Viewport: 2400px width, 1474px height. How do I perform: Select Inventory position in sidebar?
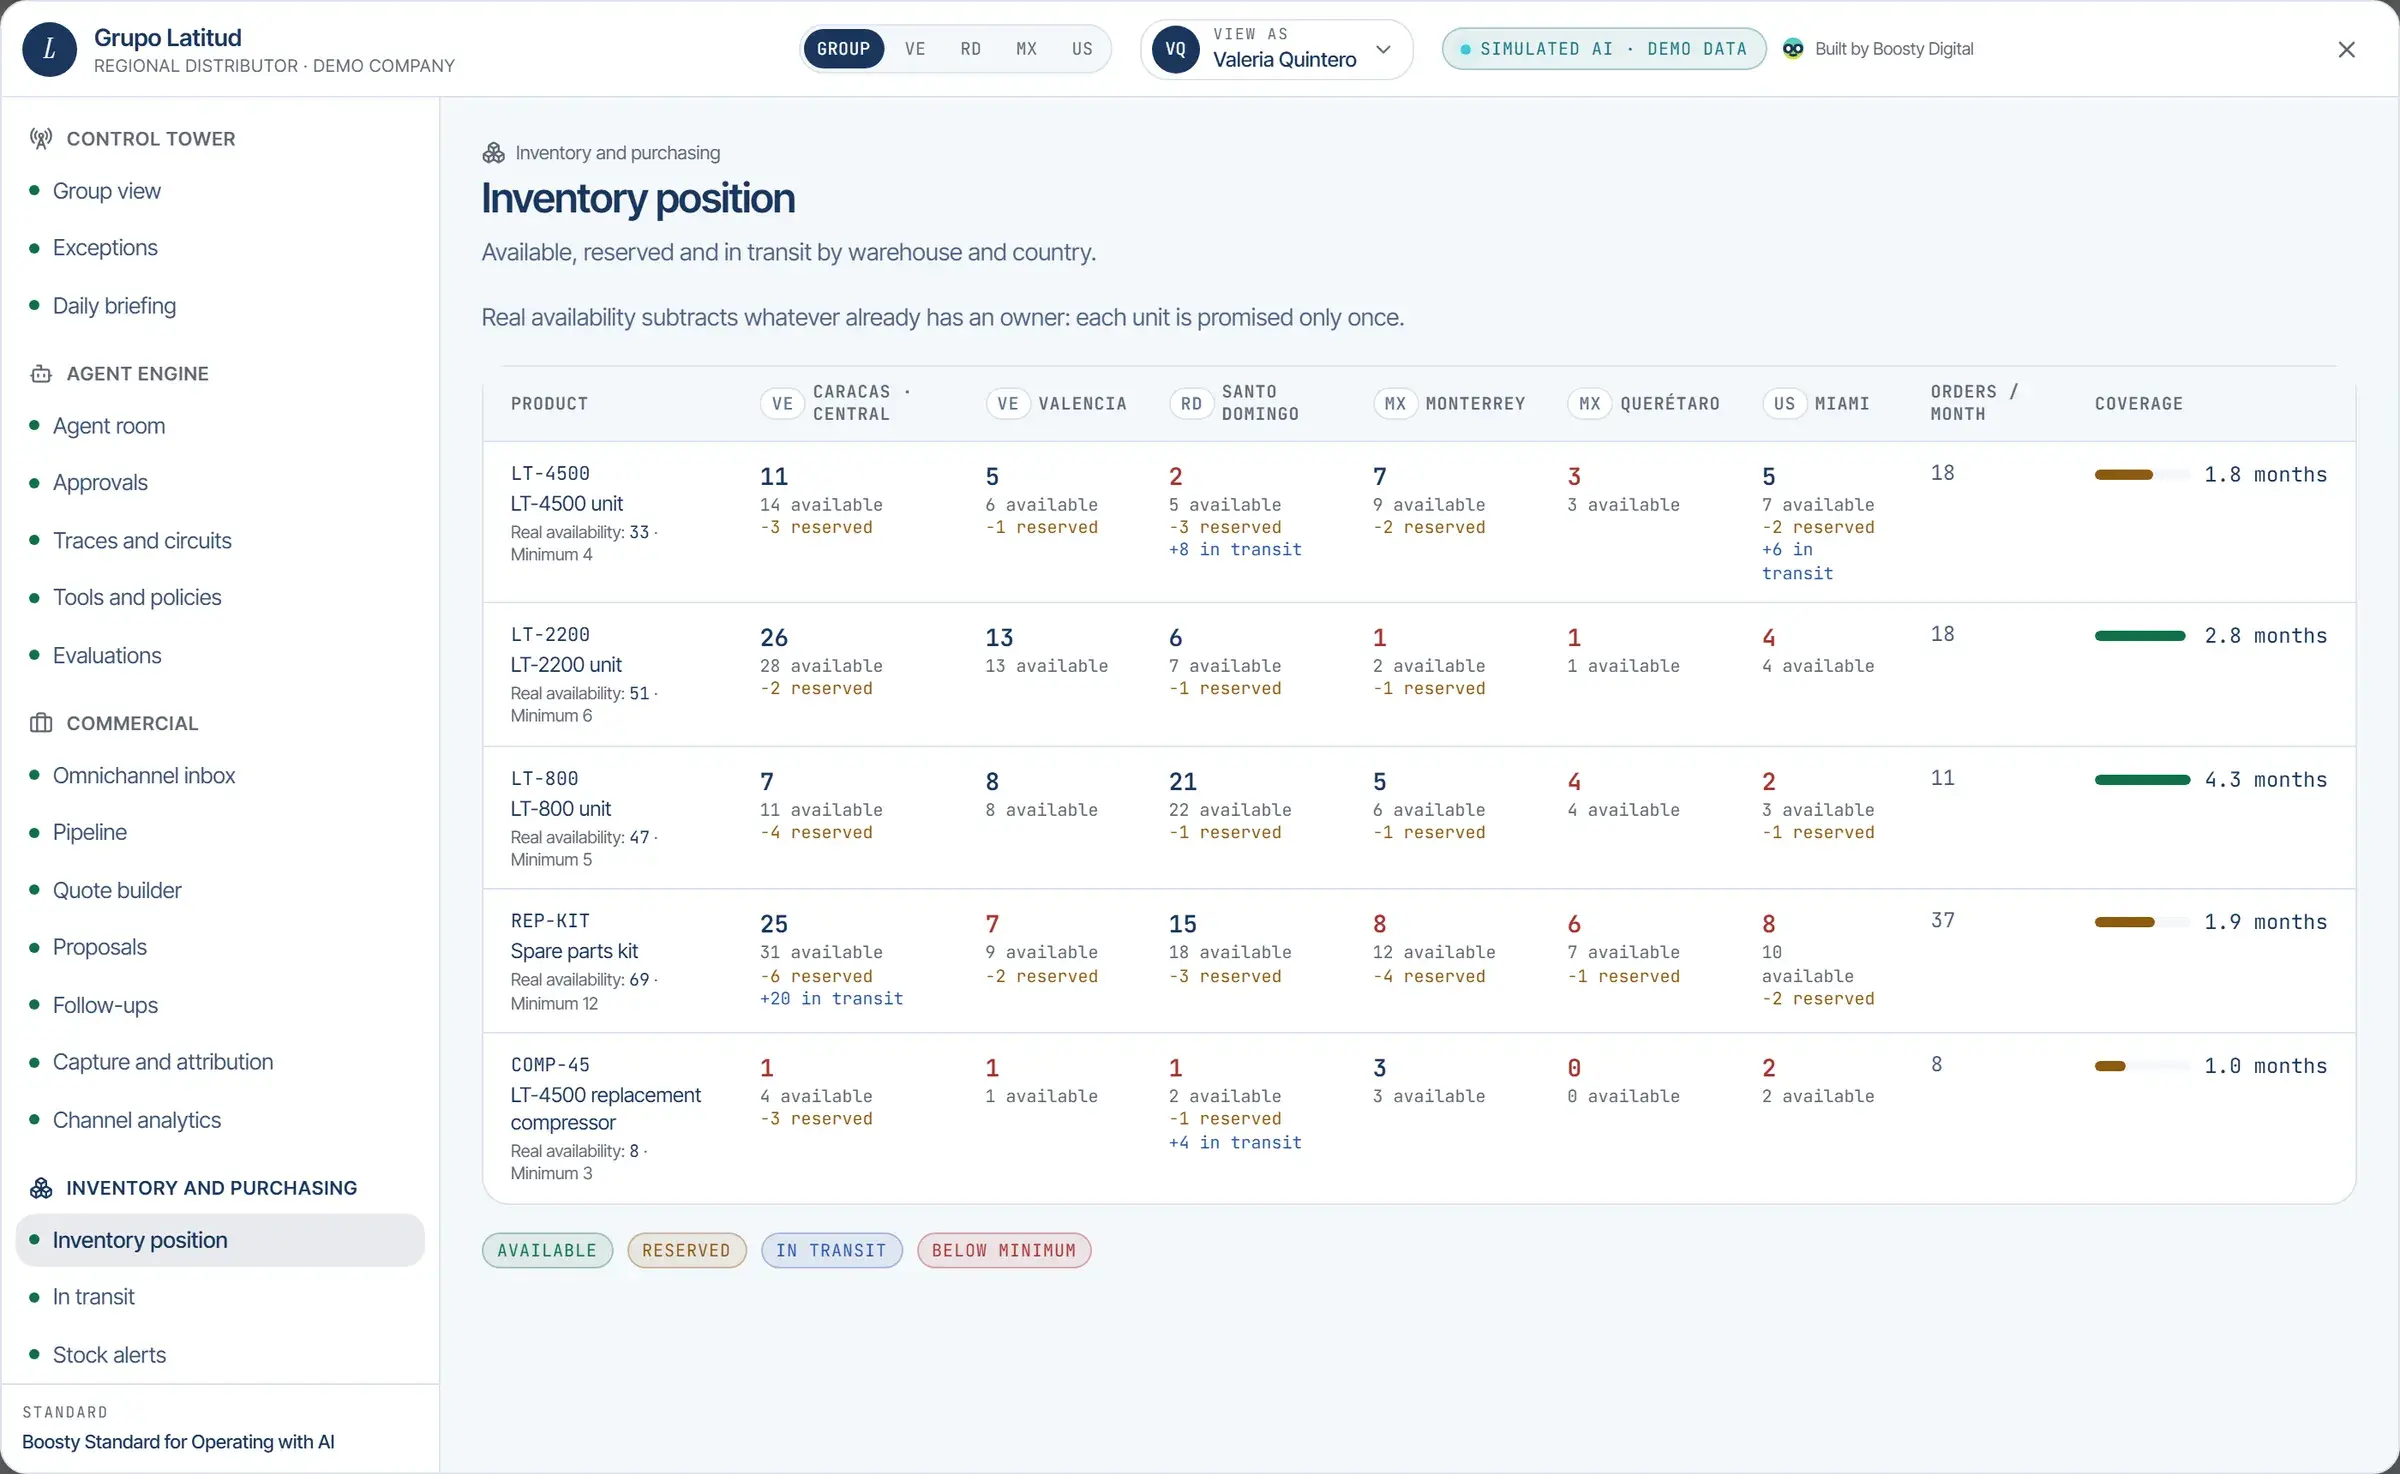tap(220, 1241)
